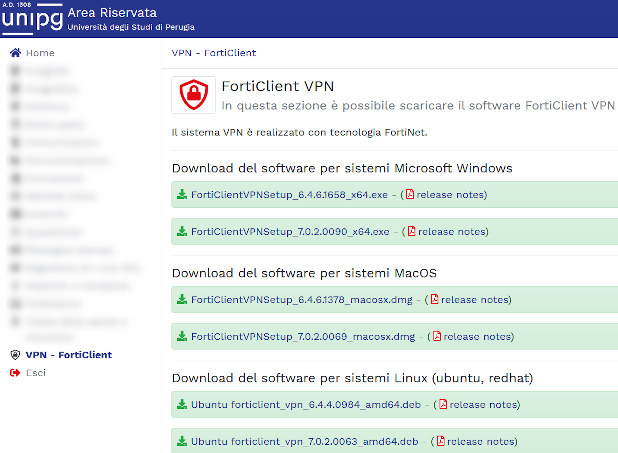
Task: Click PDF icon beside Ubuntu 6.4.4.0984 release notes
Action: 443,405
